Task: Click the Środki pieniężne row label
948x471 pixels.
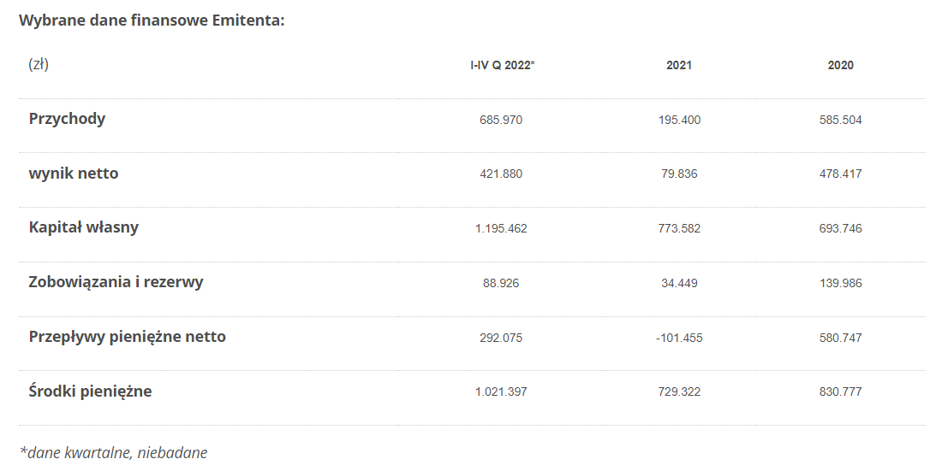Action: pos(90,391)
